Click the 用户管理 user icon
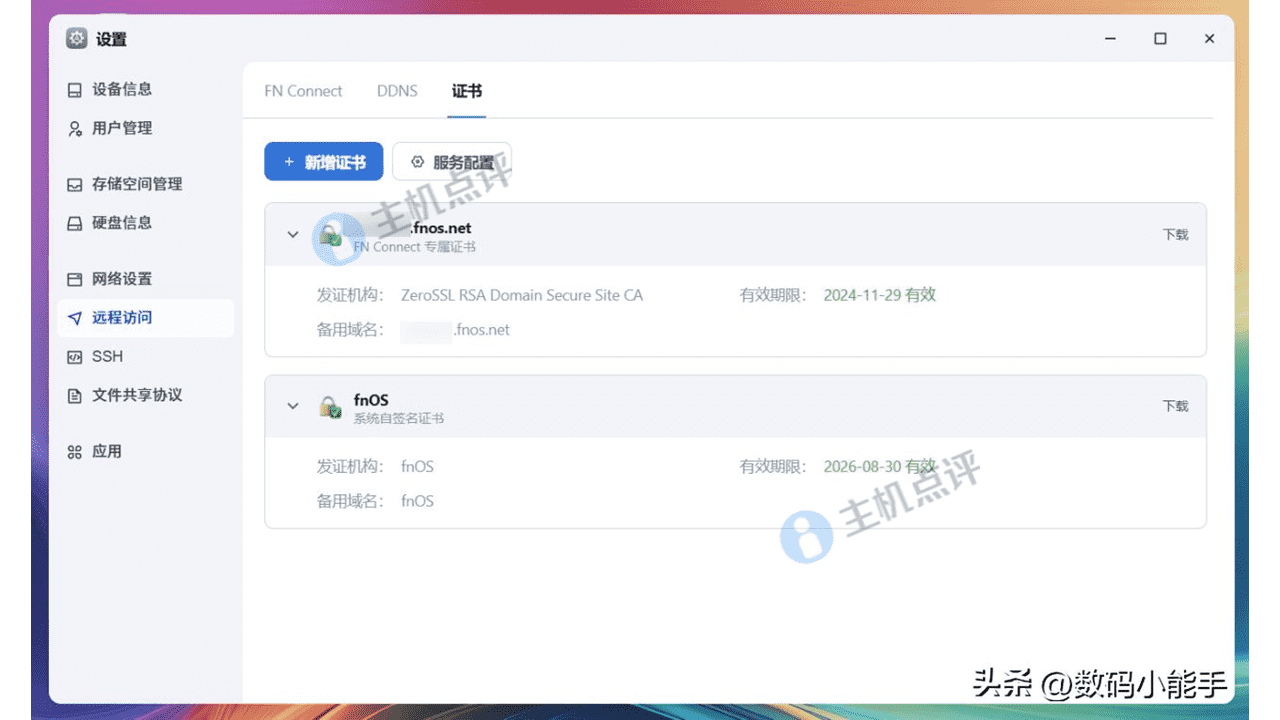 click(75, 129)
